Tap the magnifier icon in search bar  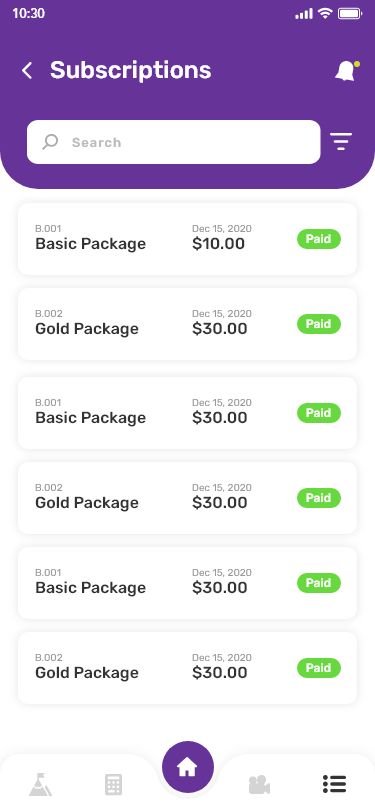[50, 142]
